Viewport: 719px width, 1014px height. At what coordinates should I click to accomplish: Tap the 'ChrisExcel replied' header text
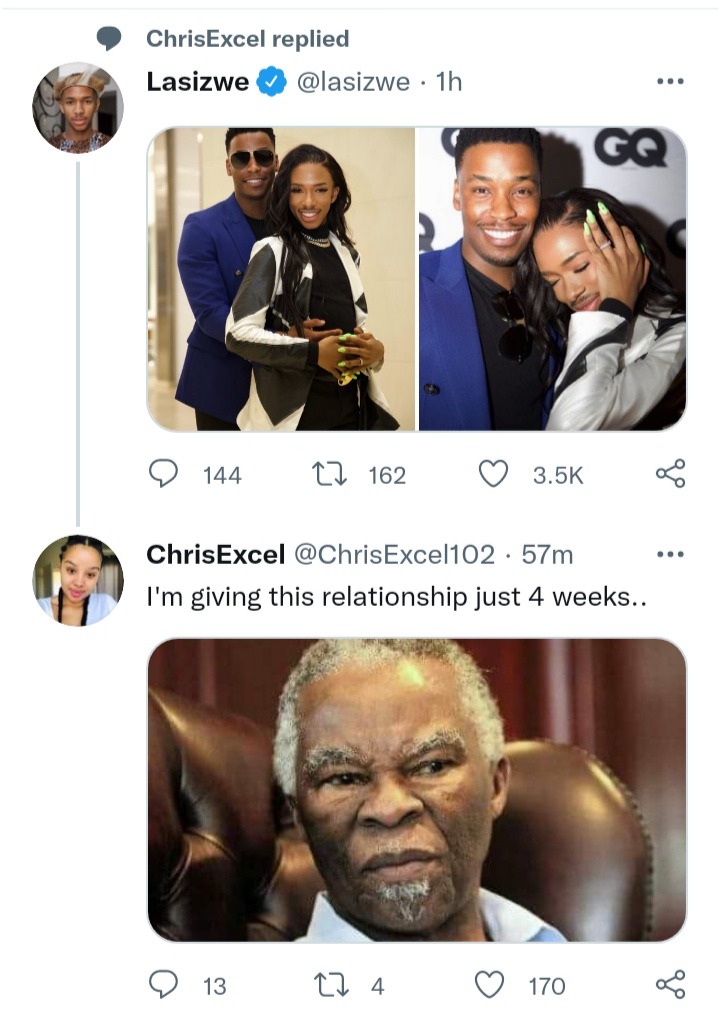248,39
